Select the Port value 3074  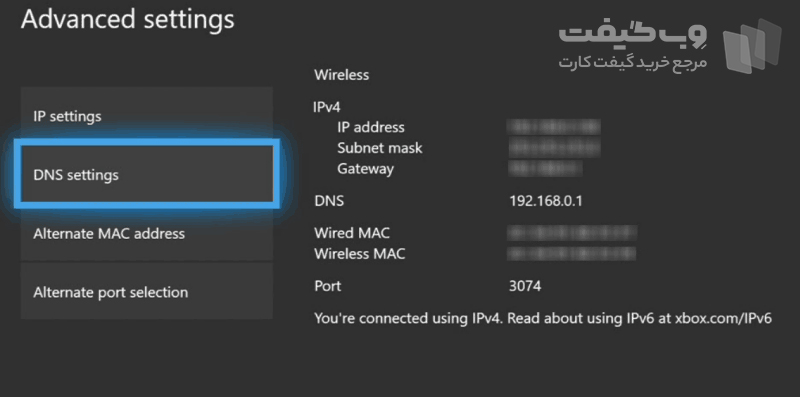pyautogui.click(x=525, y=286)
